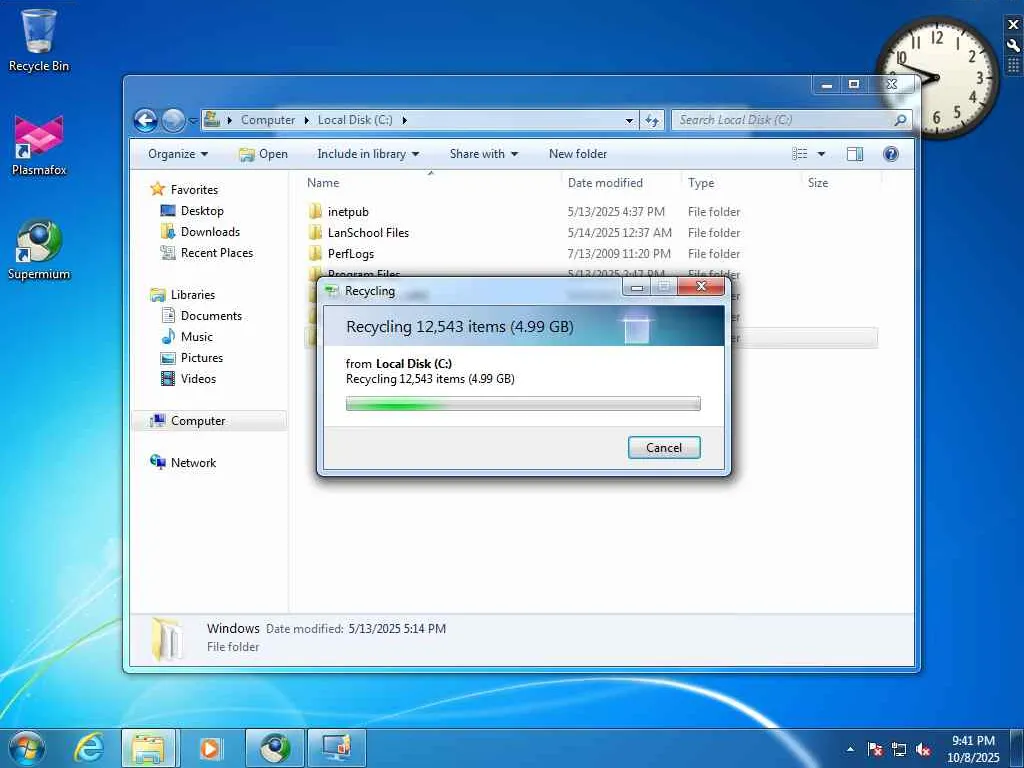
Task: Cancel the Recycling operation
Action: (x=664, y=447)
